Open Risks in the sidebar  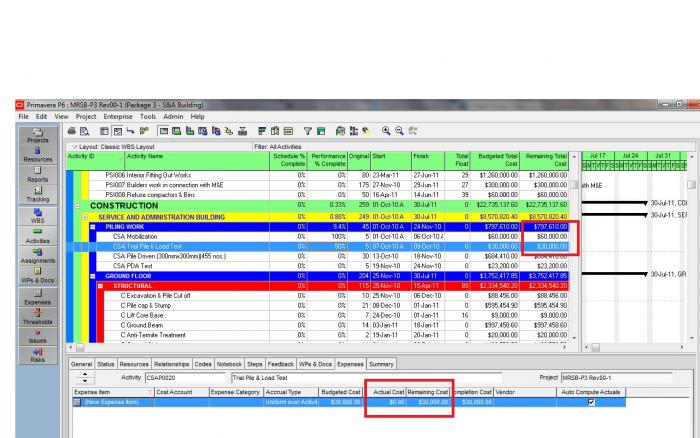tap(38, 355)
